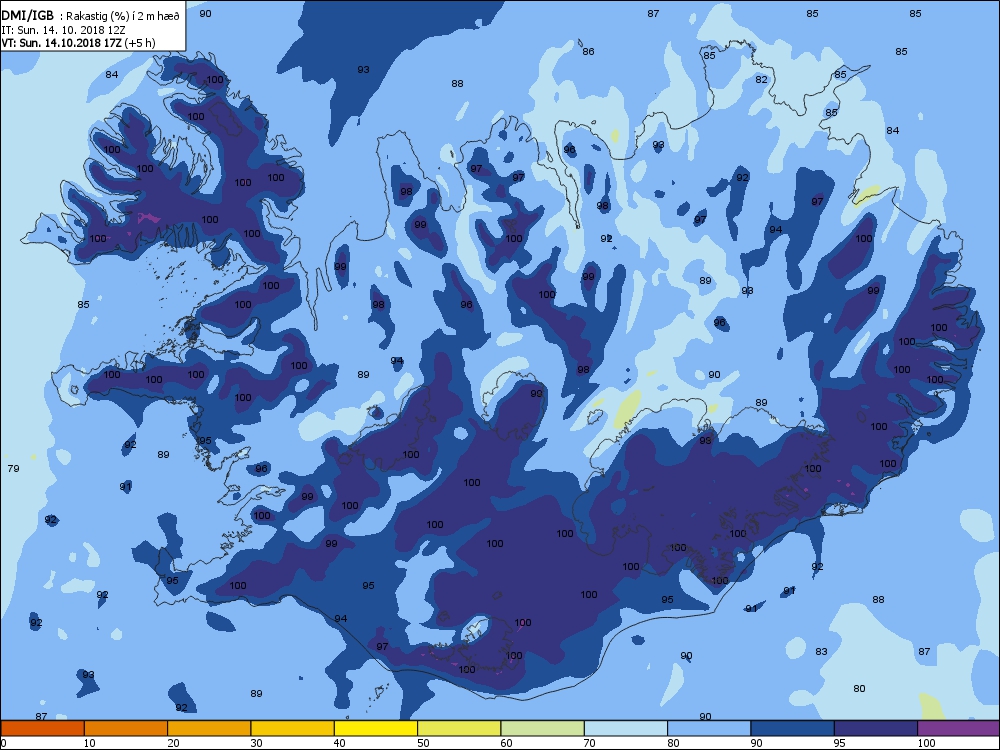The image size is (1000, 750).
Task: Click the legend scale label '10'
Action: point(89,743)
